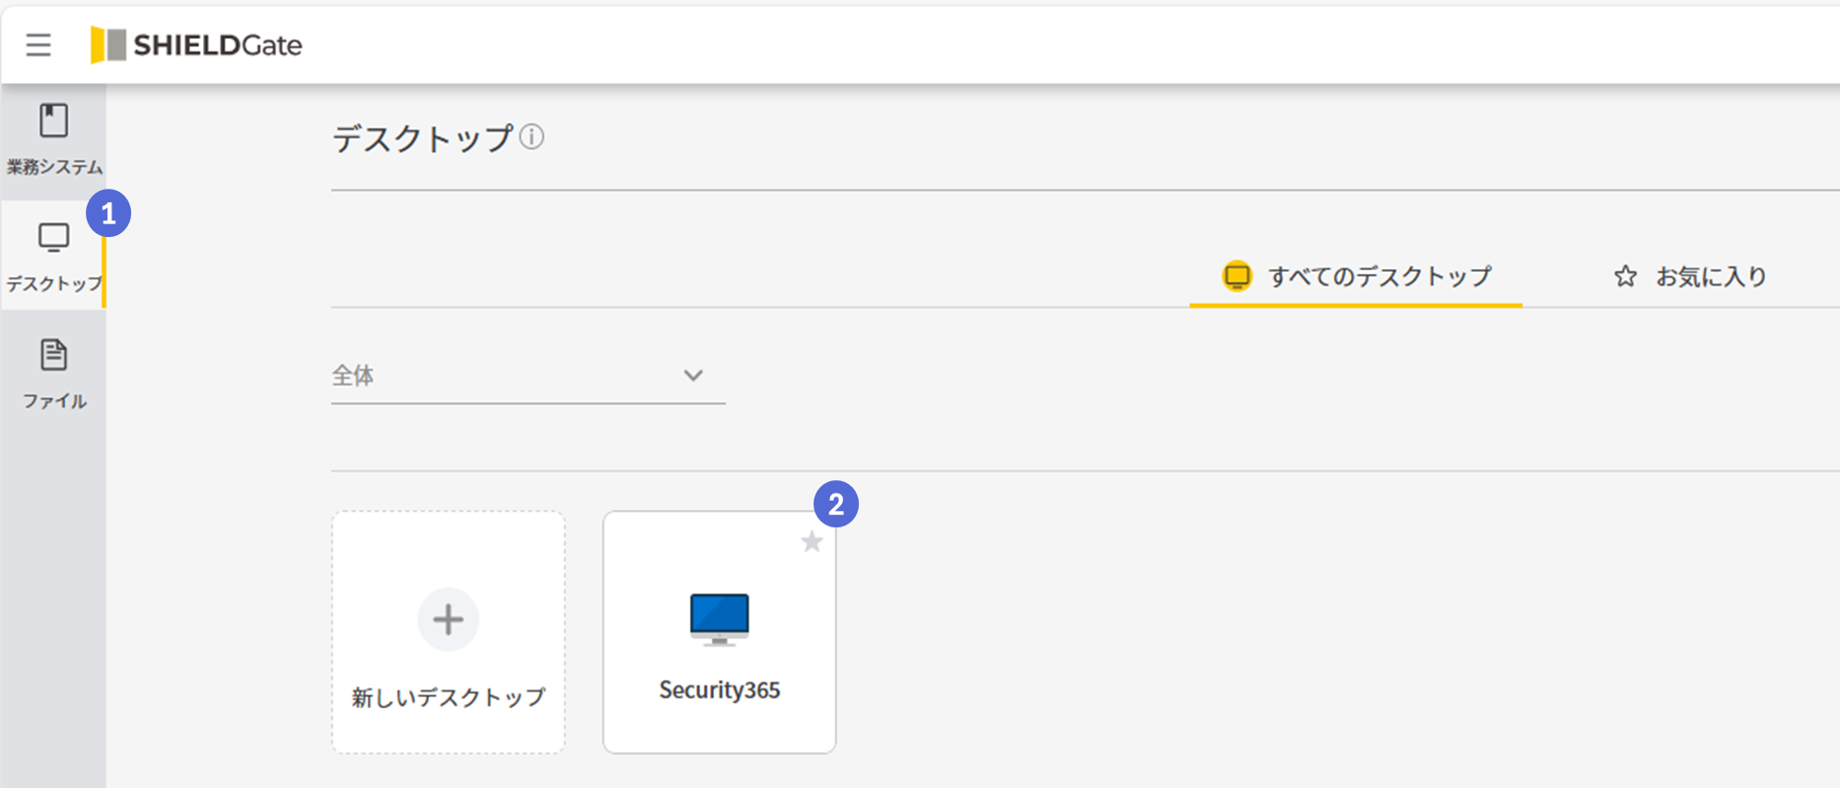Viewport: 1840px width, 788px height.
Task: Open 業務システム in the sidebar
Action: coord(54,140)
